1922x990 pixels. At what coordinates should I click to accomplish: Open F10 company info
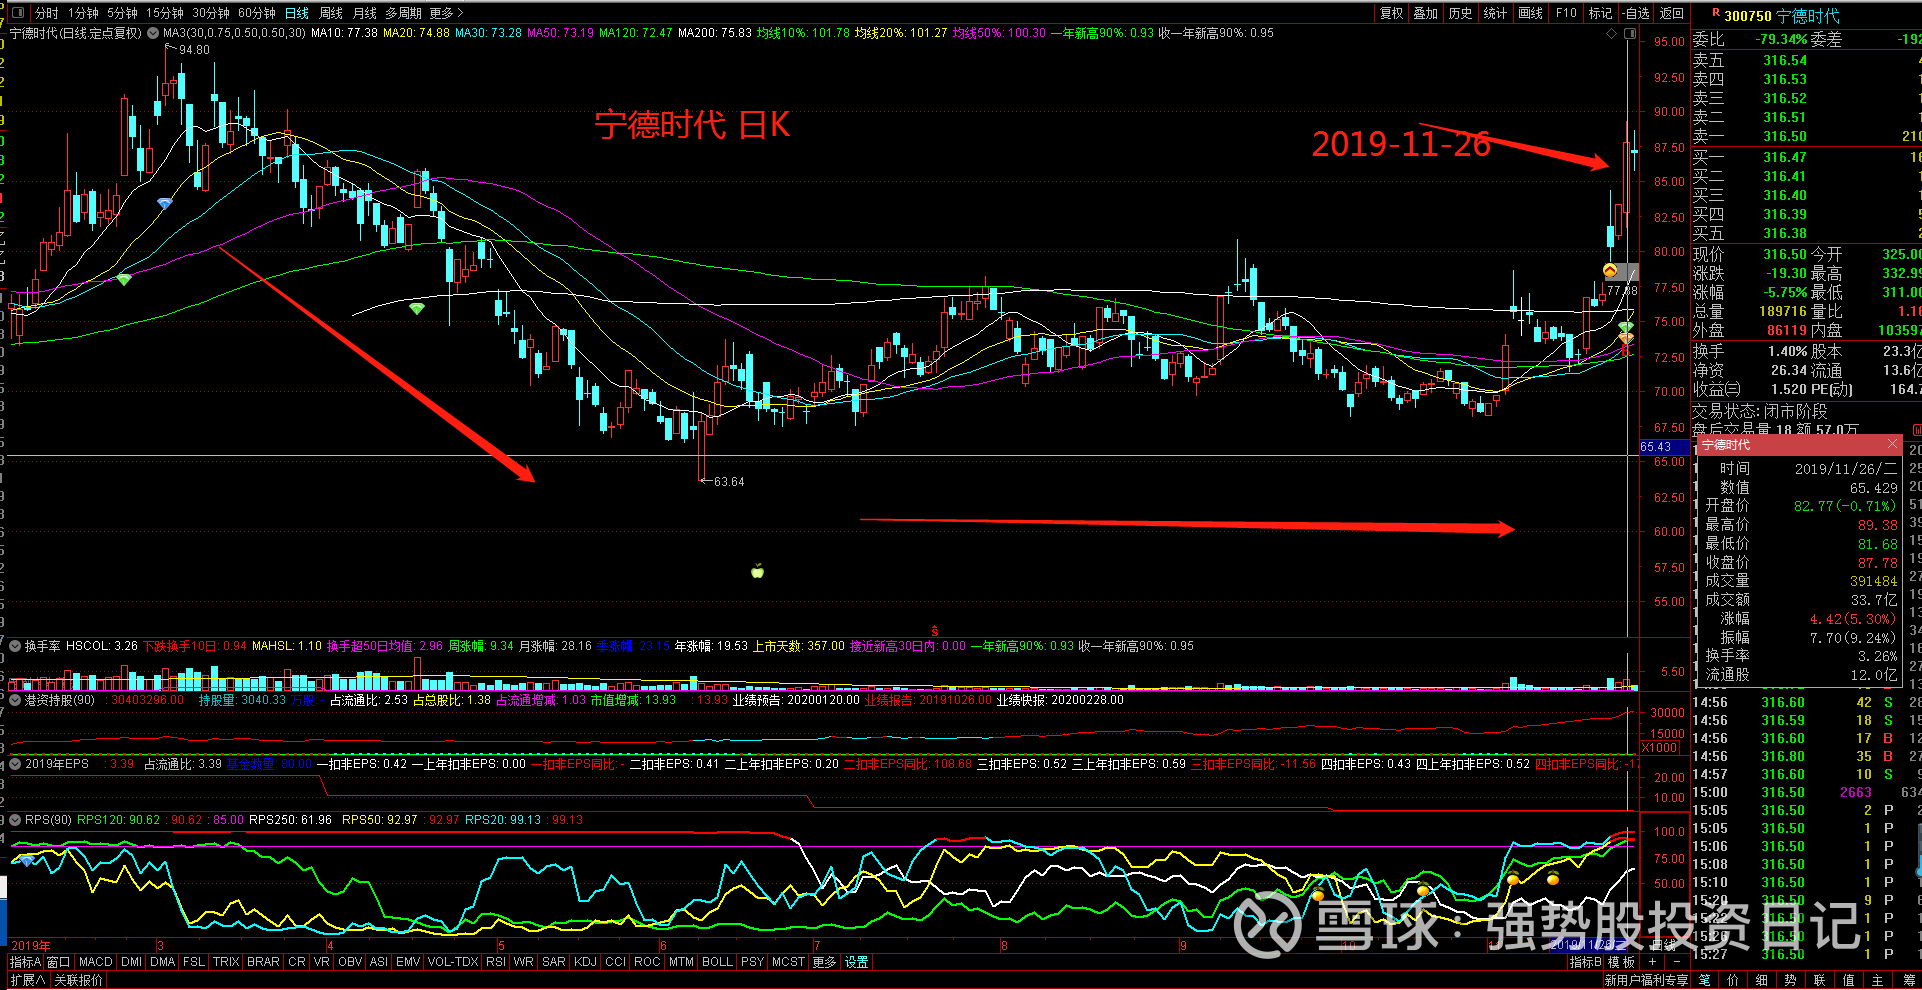coord(1566,13)
